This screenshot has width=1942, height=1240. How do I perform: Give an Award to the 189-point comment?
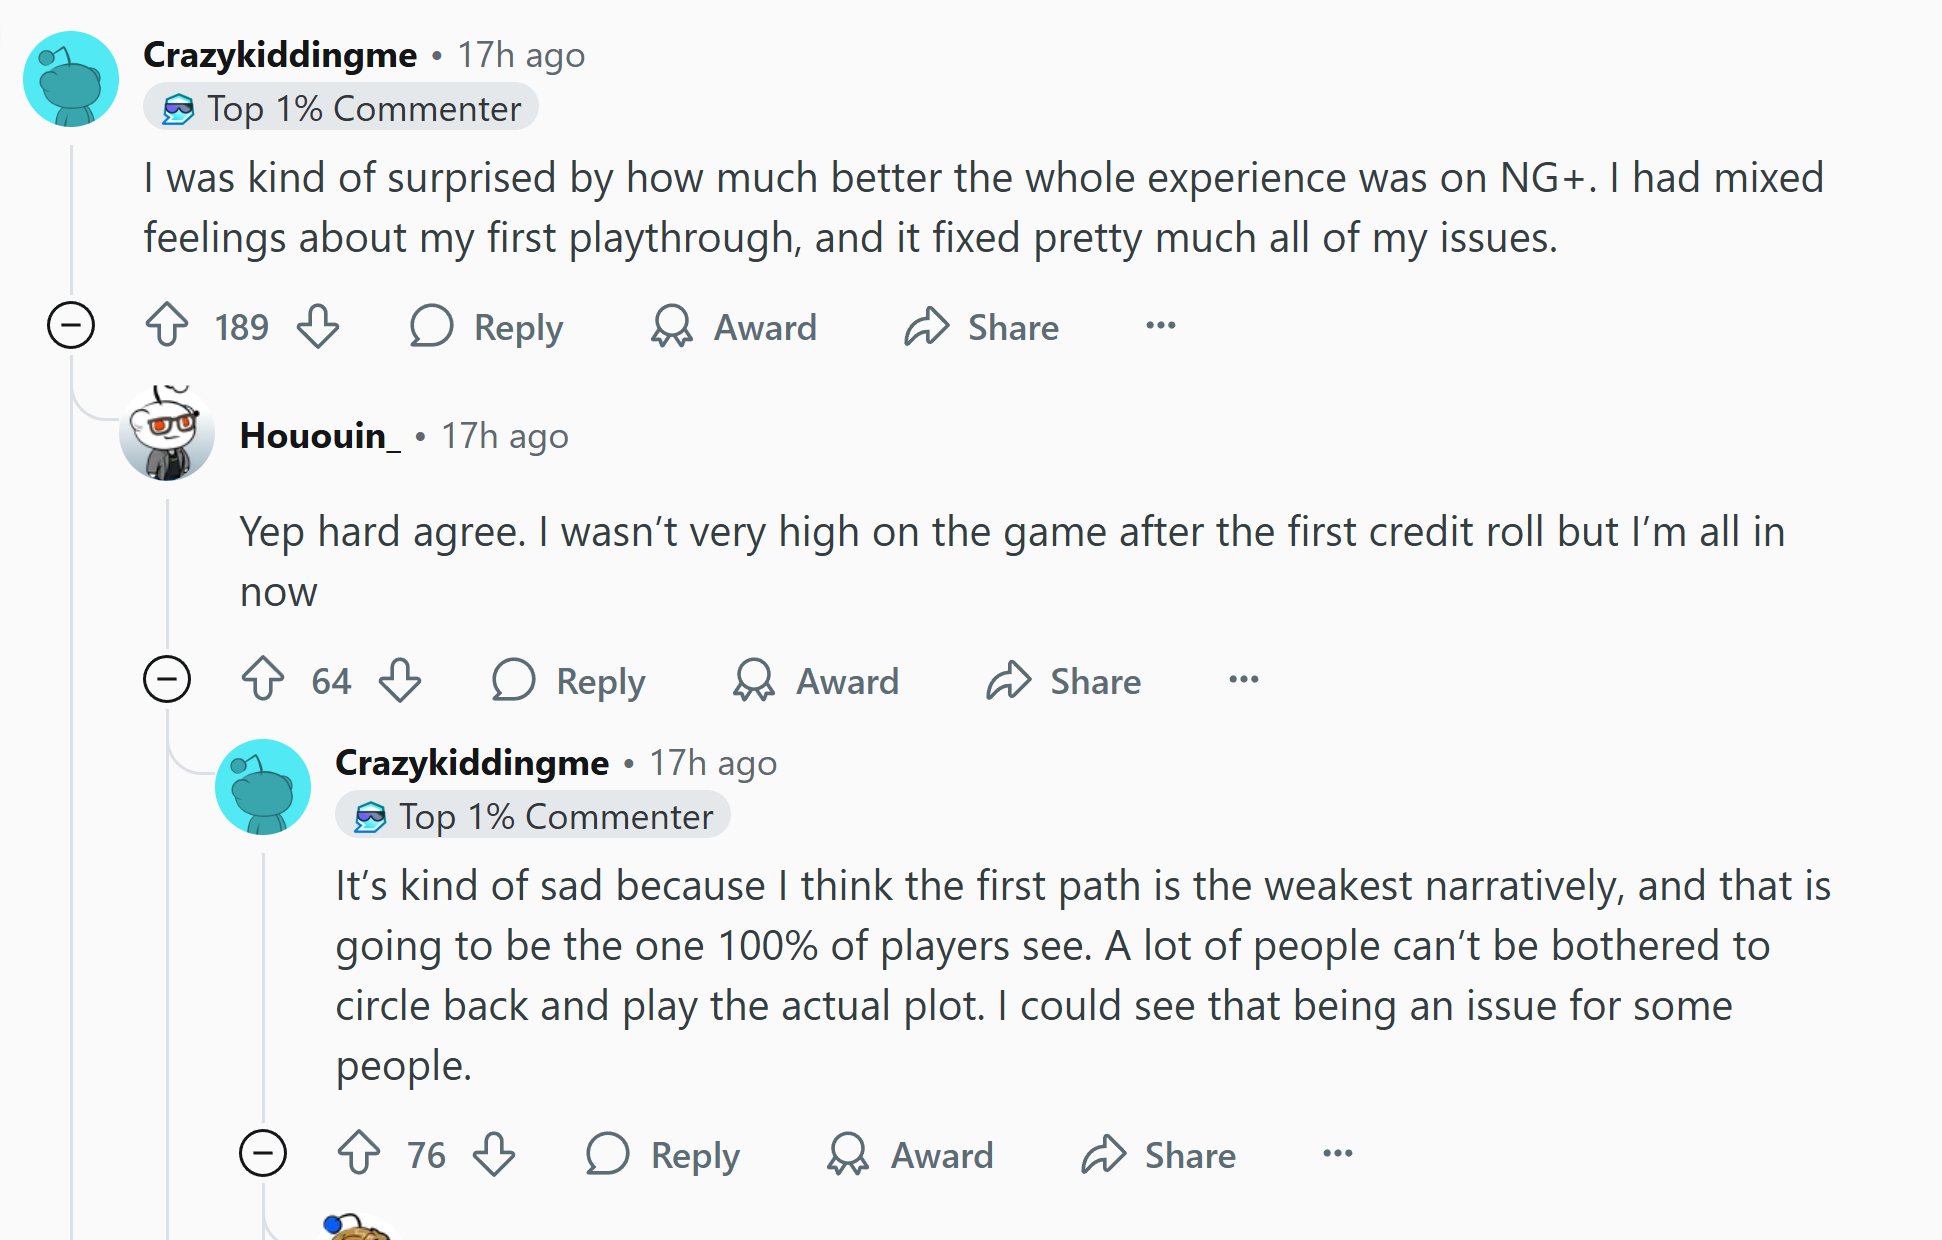[x=734, y=327]
